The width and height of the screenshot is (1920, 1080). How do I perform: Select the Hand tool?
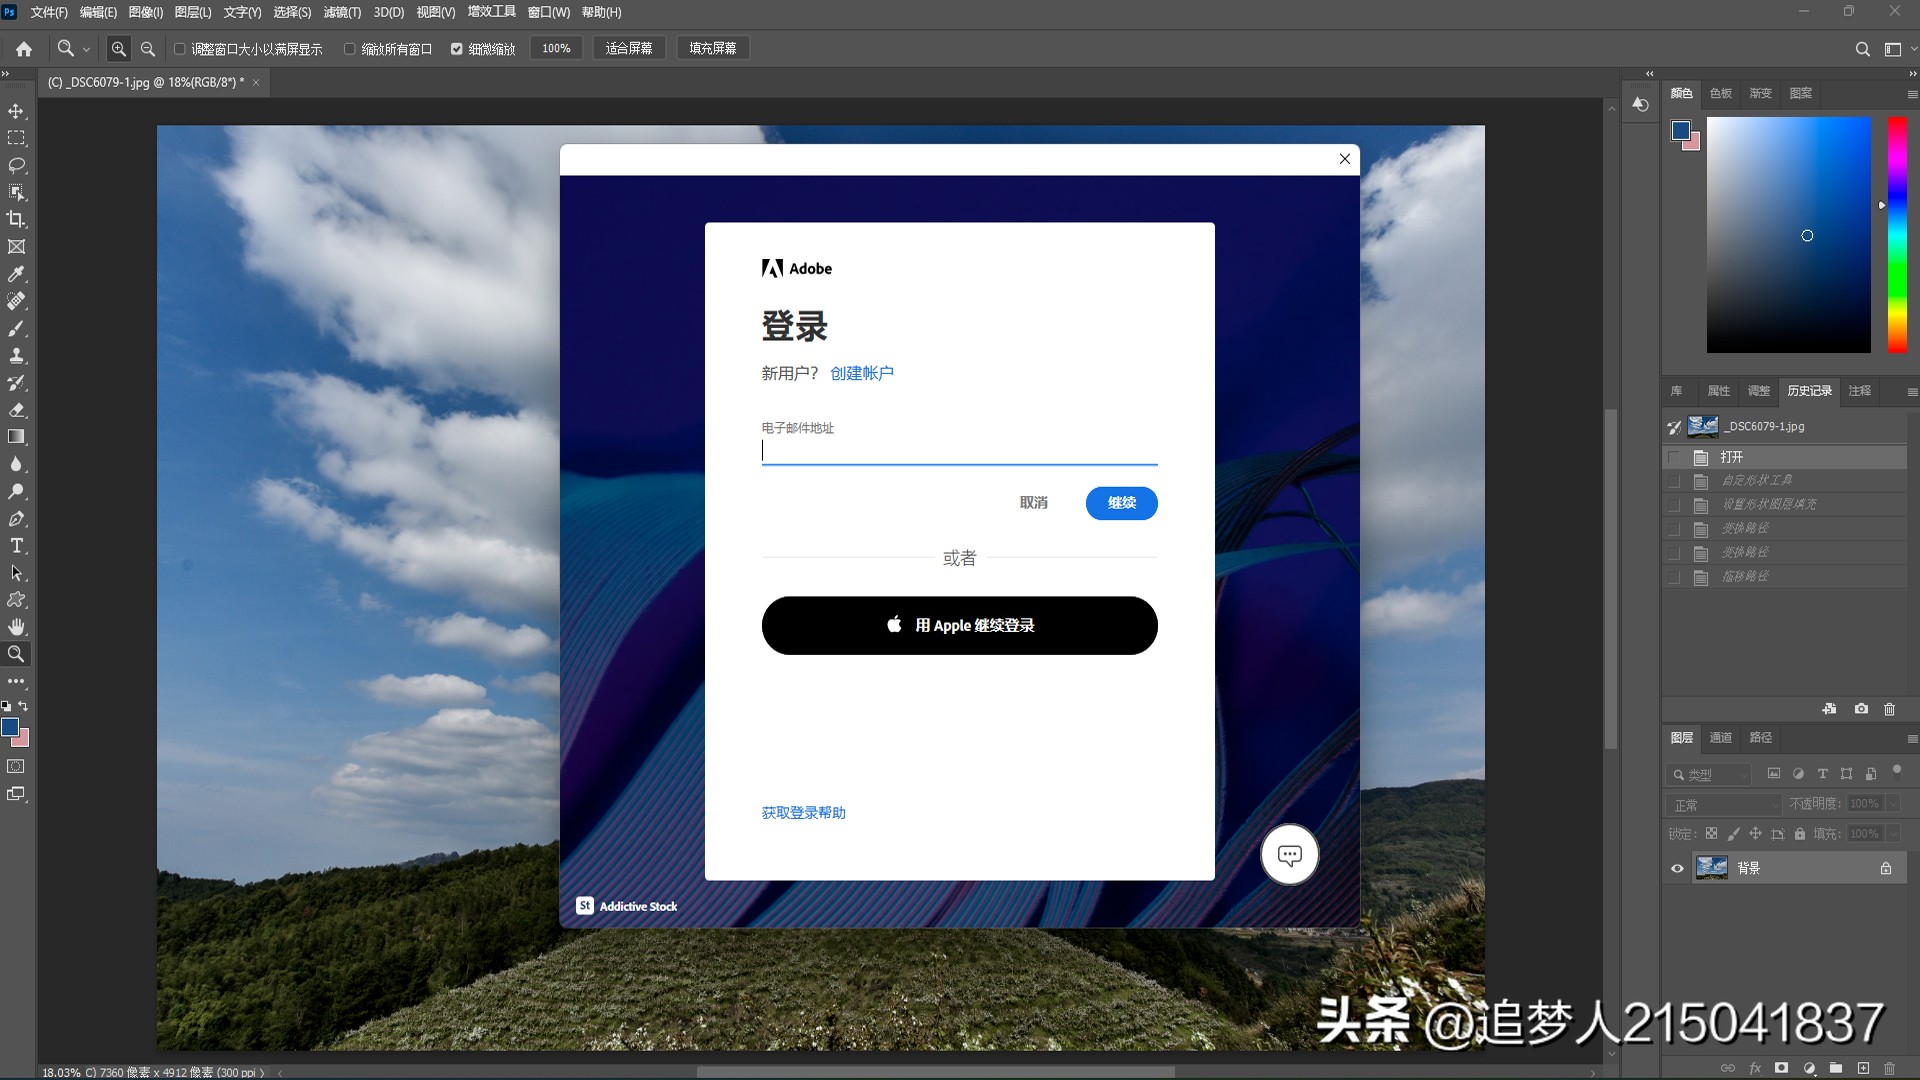point(16,627)
